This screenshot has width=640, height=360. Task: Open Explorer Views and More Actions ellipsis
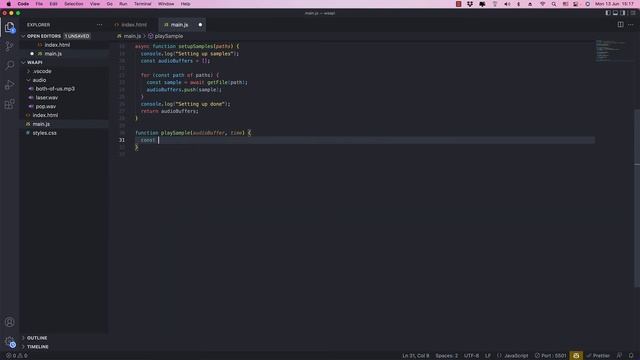[100, 24]
